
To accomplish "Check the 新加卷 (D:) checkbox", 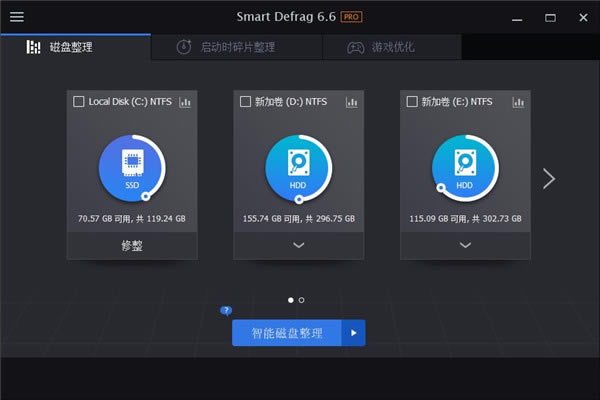I will click(245, 101).
